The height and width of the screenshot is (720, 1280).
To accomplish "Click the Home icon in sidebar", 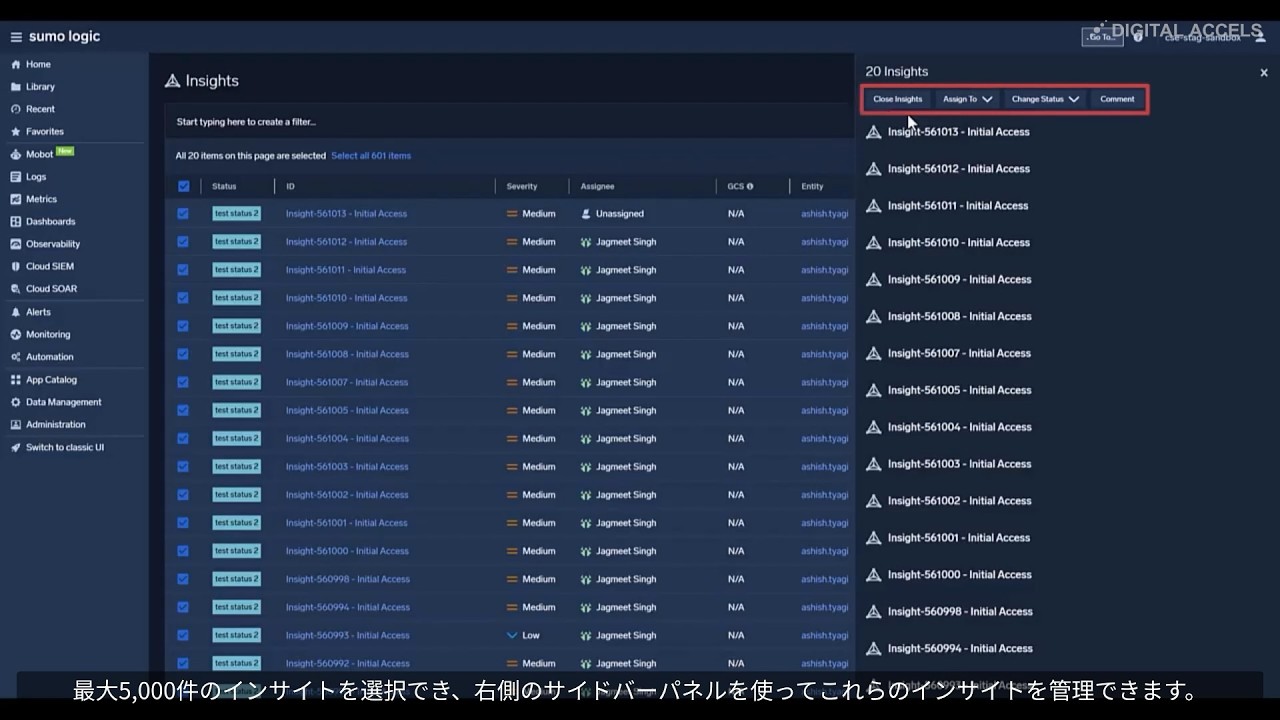I will [x=16, y=64].
